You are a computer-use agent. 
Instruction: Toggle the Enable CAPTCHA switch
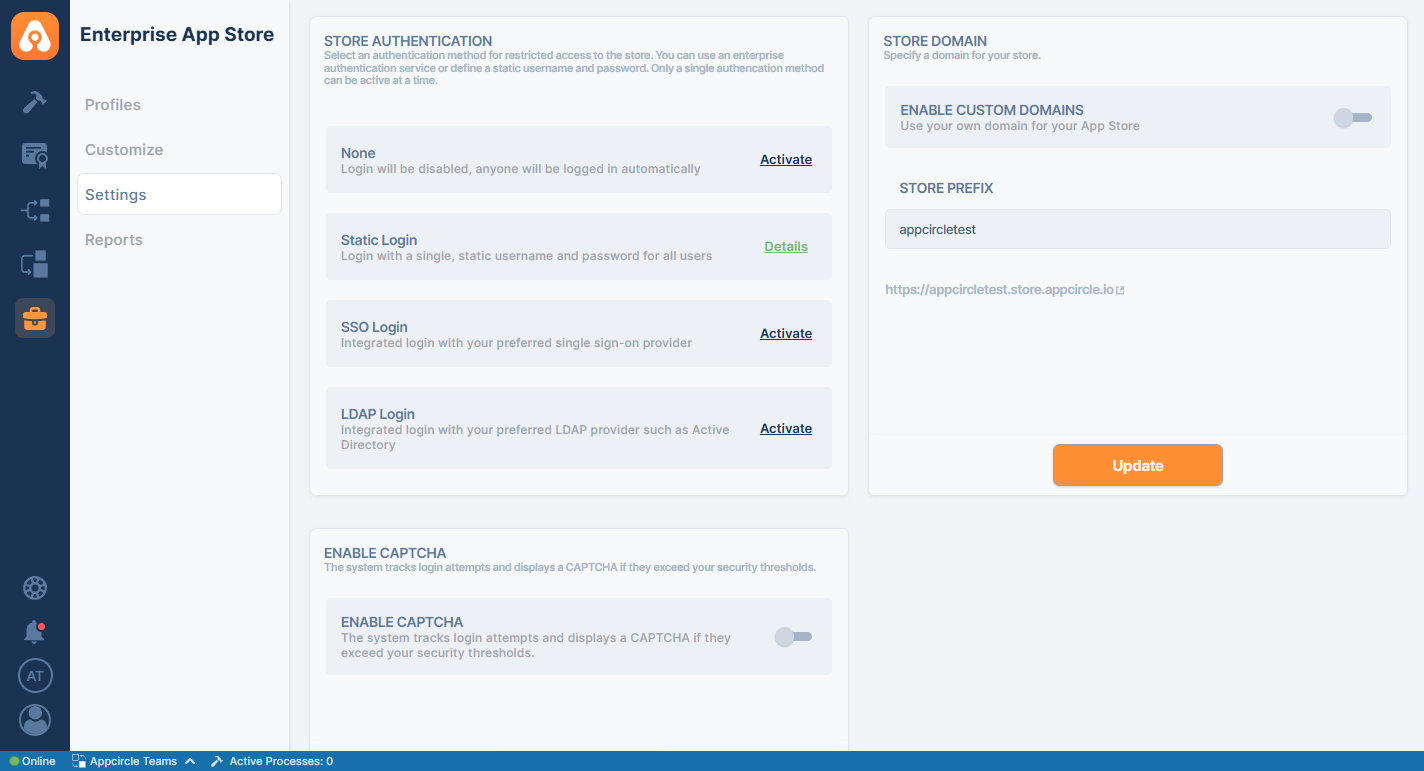point(793,637)
